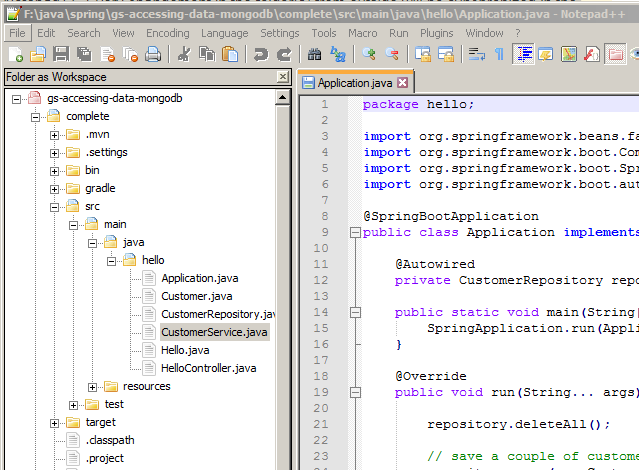Screen dimensions: 639x470
Task: Save all open files
Action: click(84, 54)
